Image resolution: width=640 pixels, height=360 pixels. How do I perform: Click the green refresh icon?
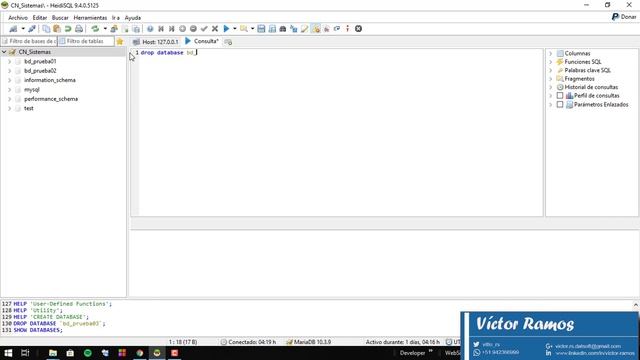[x=95, y=29]
